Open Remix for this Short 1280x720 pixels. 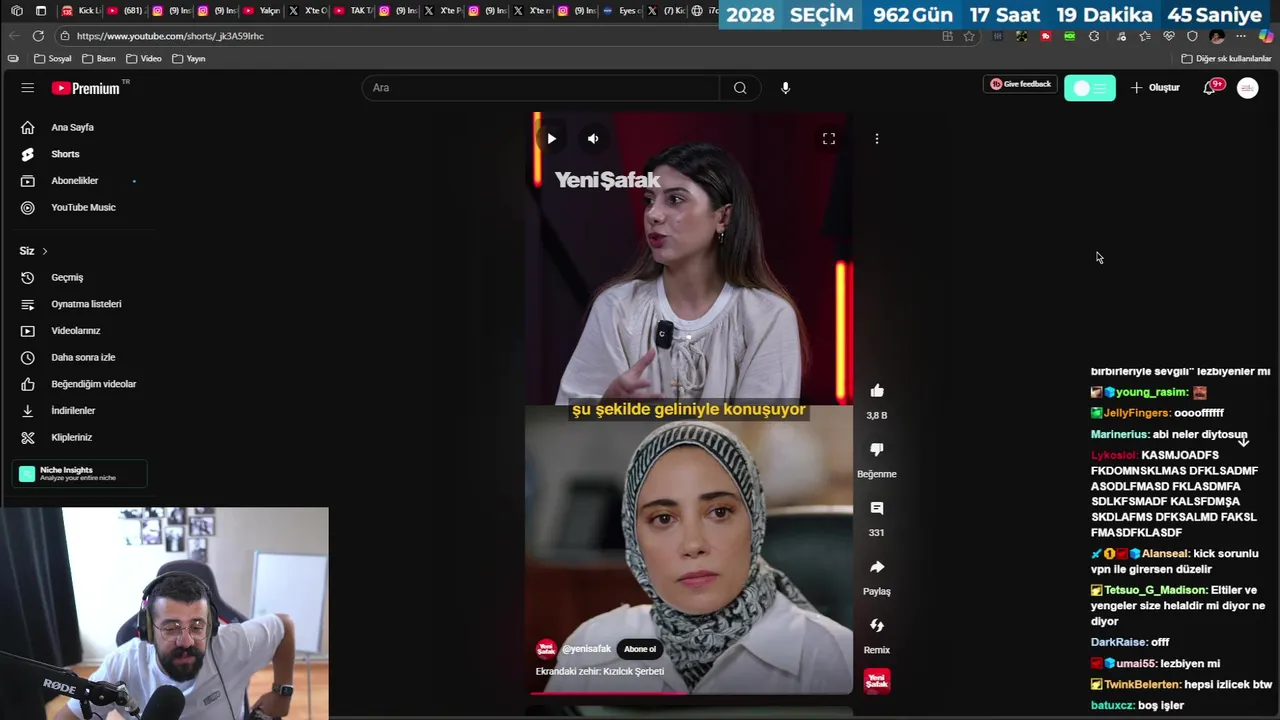(x=877, y=625)
